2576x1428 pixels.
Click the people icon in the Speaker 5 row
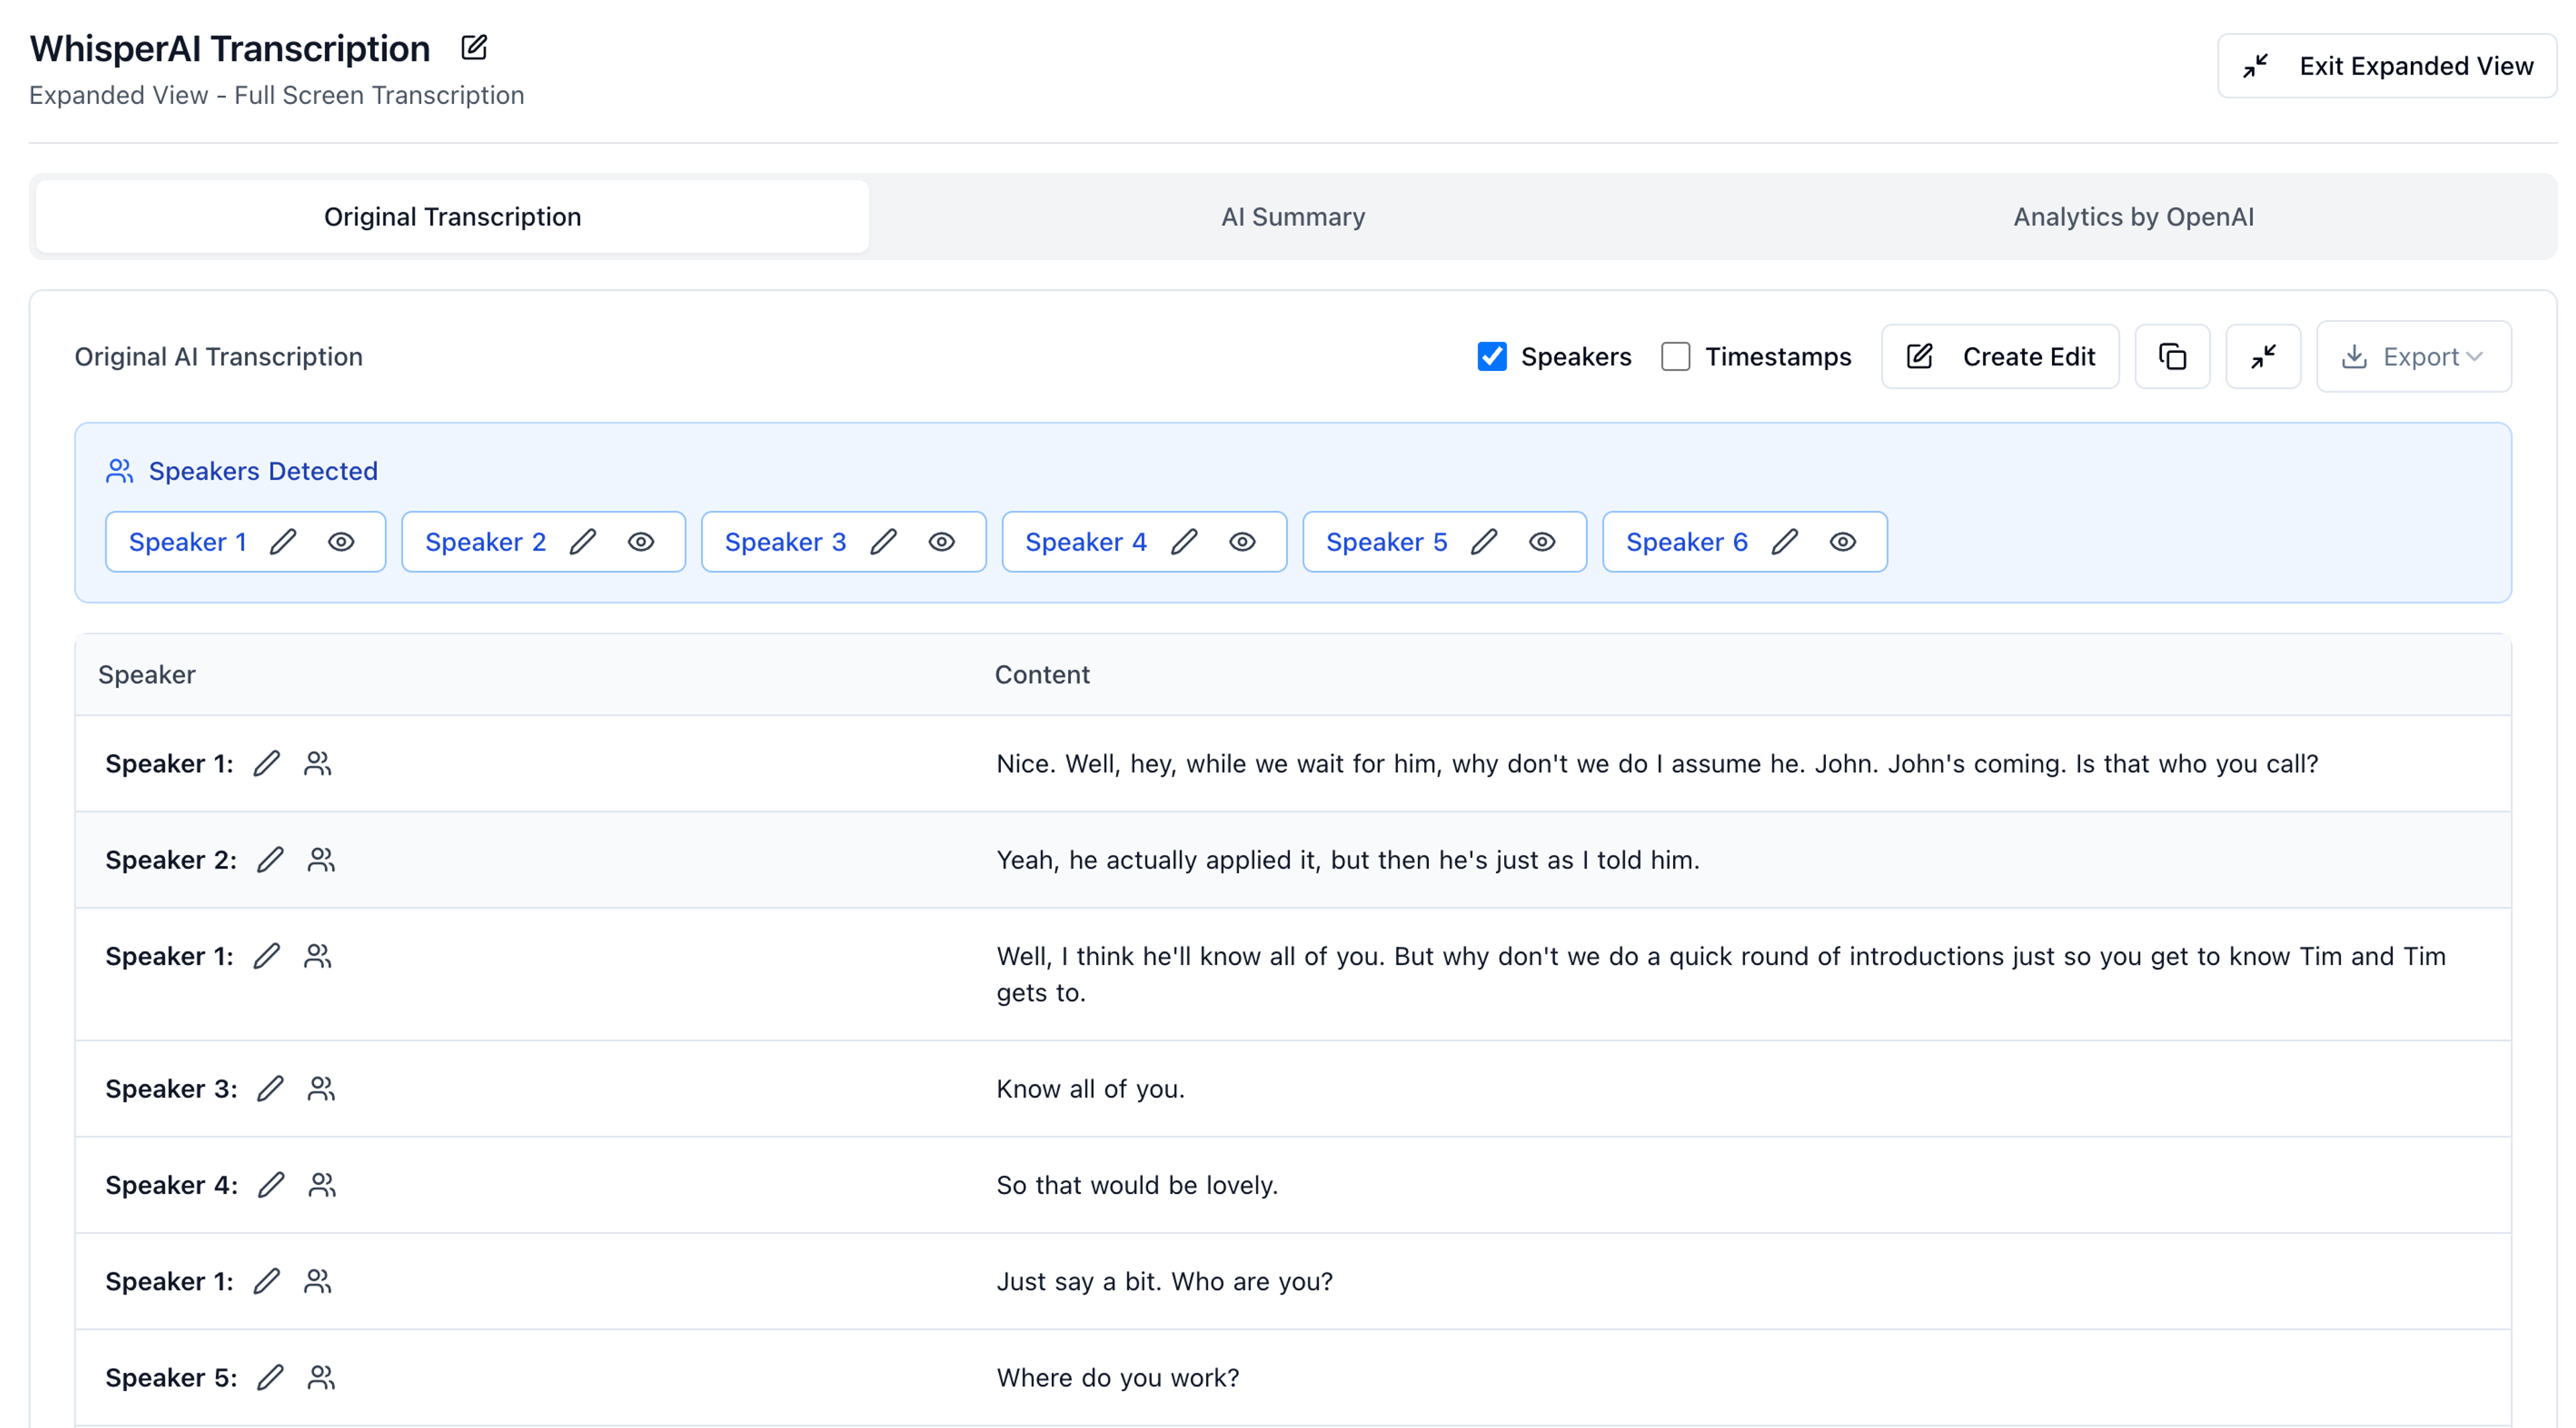[x=321, y=1378]
